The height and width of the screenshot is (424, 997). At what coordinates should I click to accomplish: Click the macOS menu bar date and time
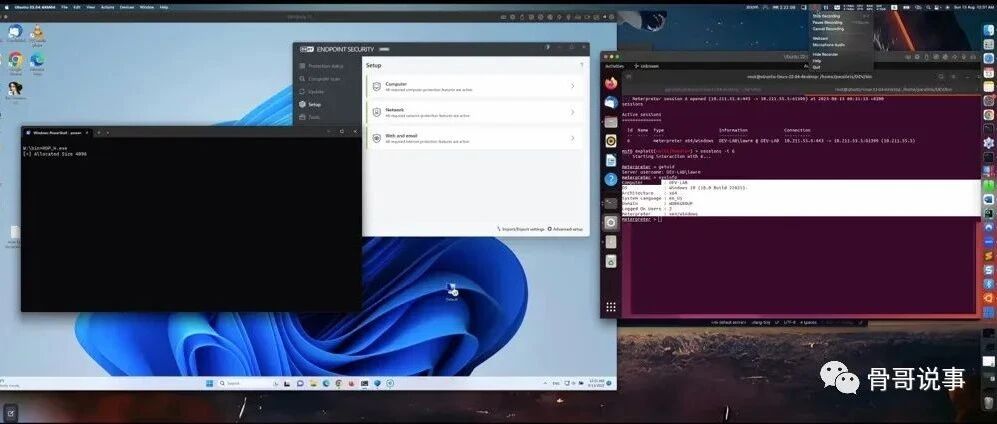974,7
